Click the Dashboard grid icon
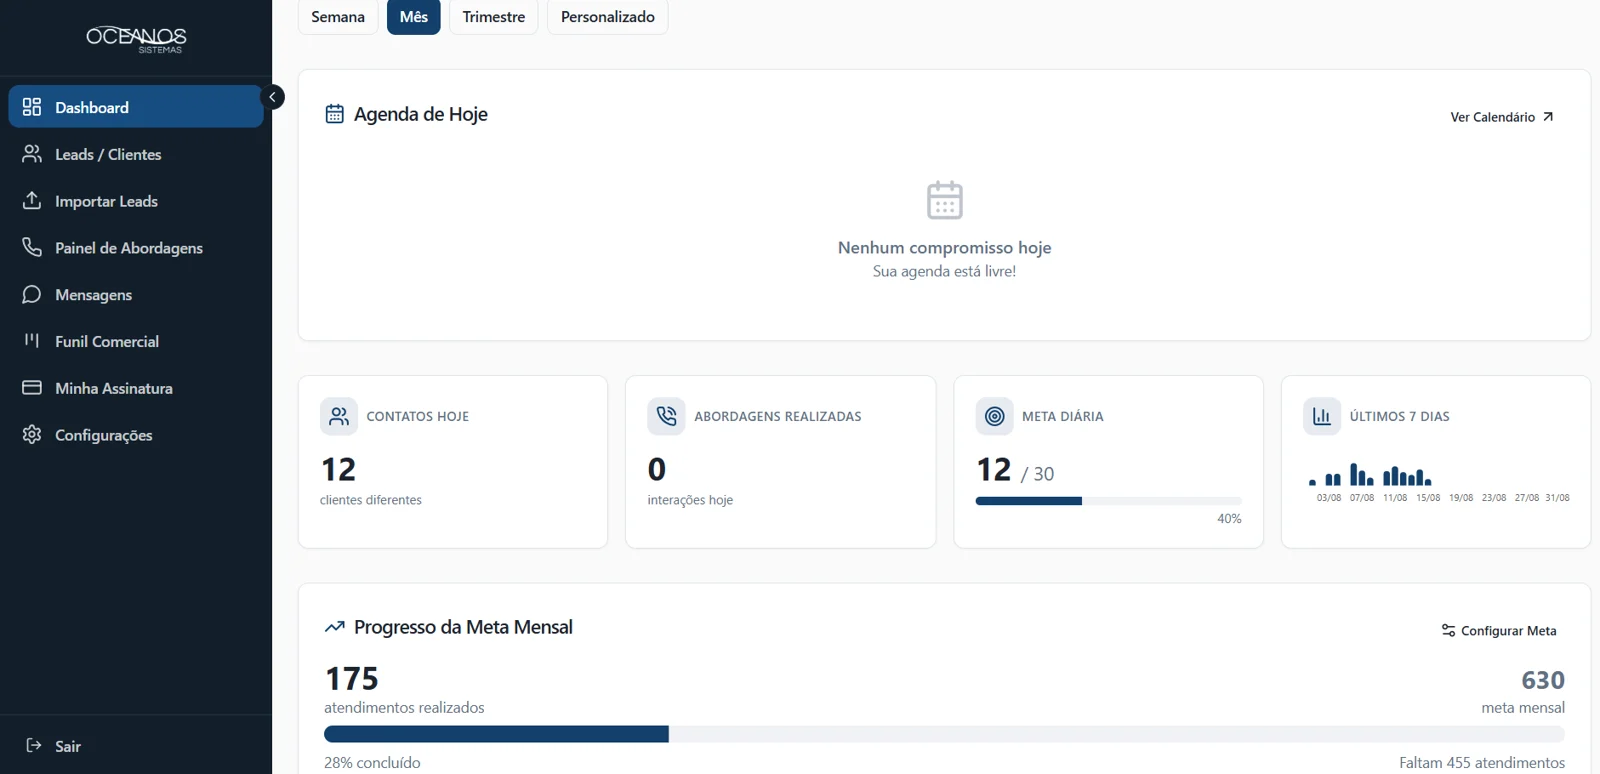Image resolution: width=1600 pixels, height=774 pixels. (32, 107)
